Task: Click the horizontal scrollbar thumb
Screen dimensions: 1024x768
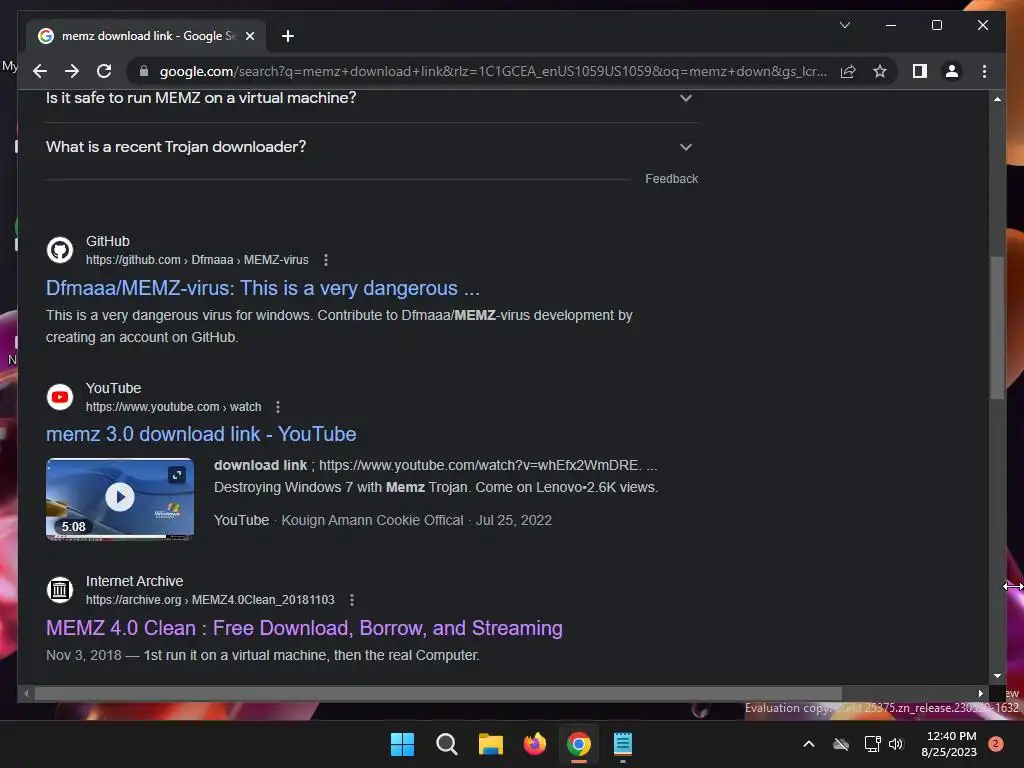Action: (438, 694)
